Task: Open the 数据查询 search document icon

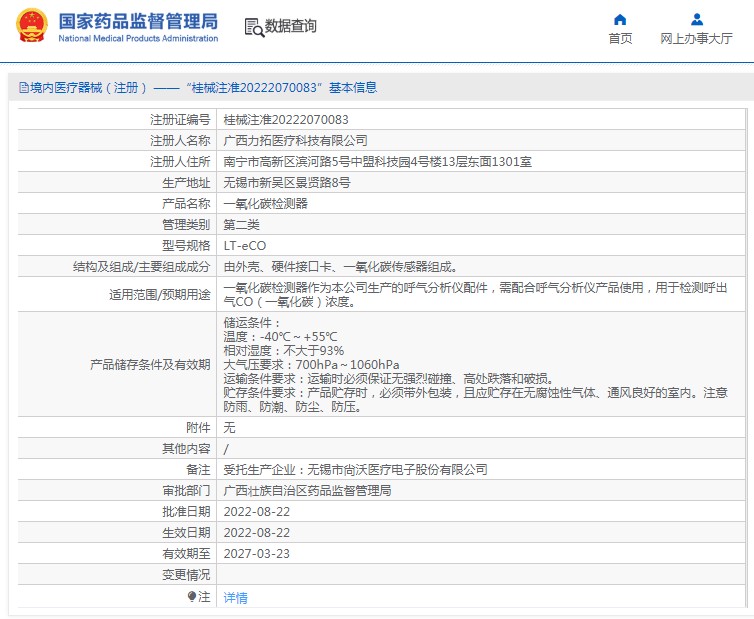Action: (x=254, y=27)
